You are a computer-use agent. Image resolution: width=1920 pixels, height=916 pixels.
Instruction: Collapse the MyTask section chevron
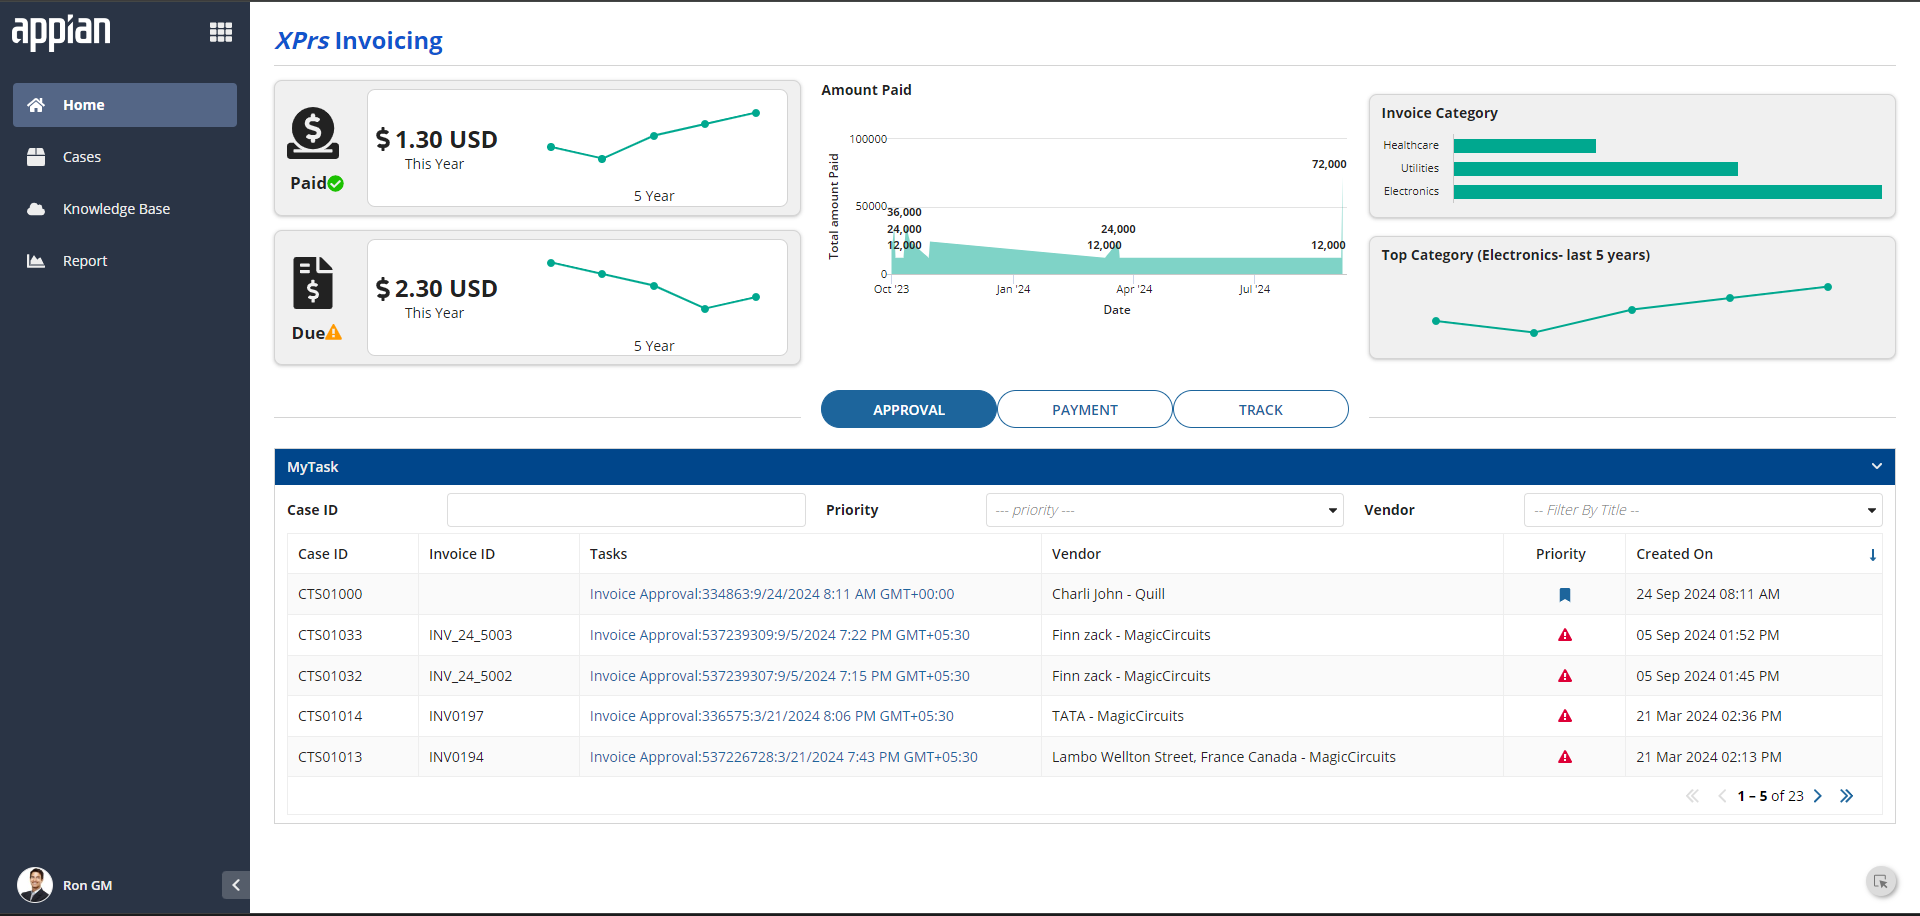[1877, 467]
